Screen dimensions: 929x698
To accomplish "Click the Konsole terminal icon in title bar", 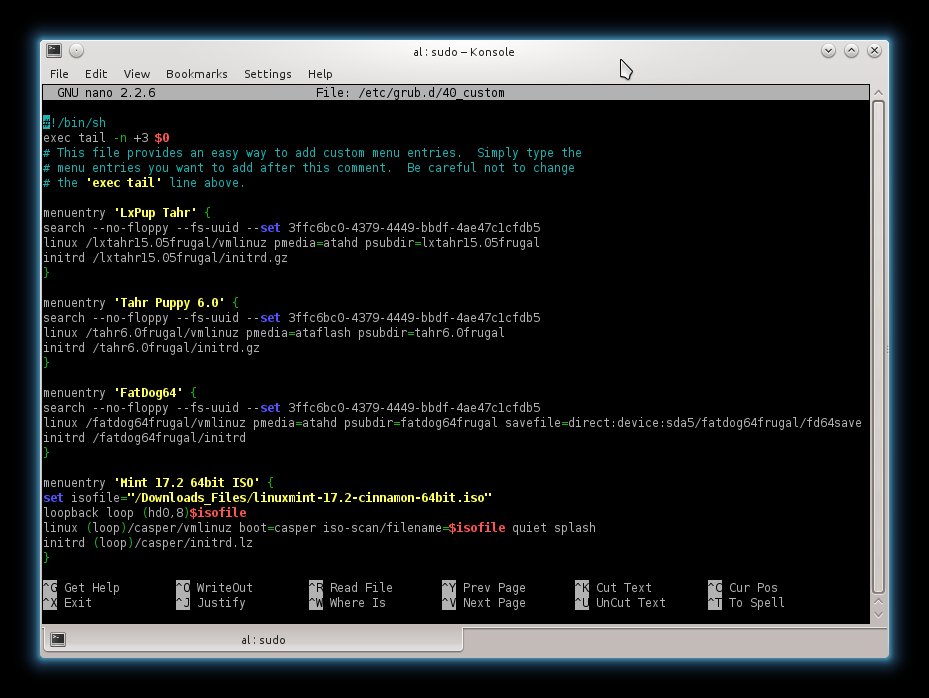I will (x=54, y=51).
